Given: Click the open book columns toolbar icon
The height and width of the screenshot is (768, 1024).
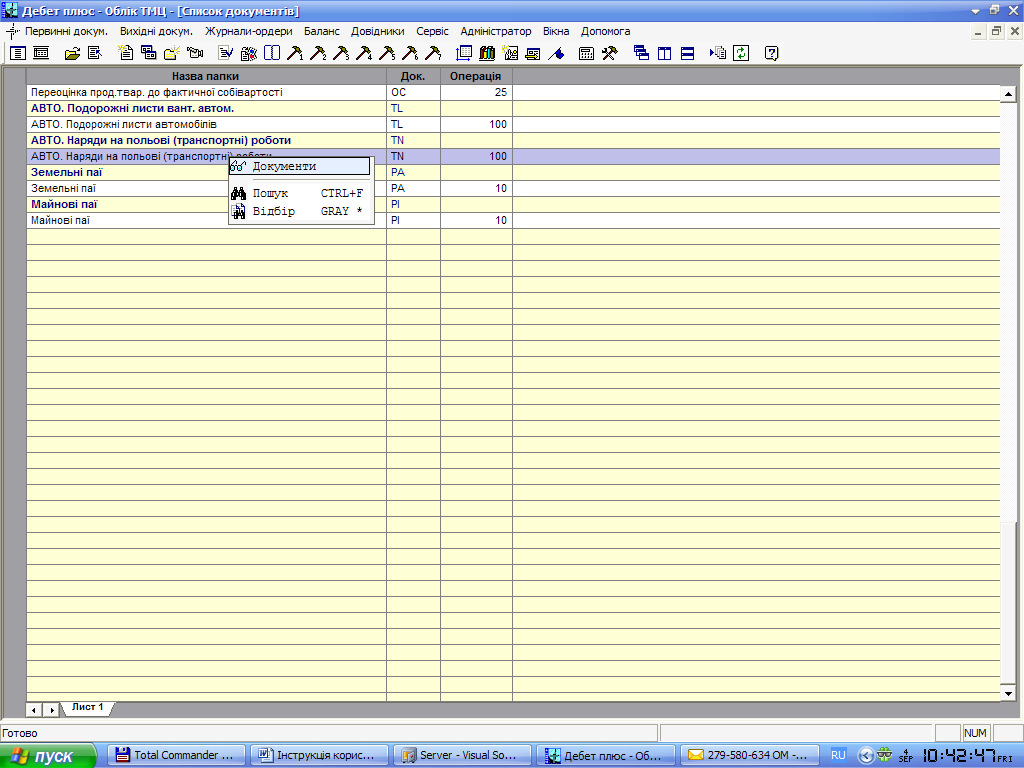Looking at the screenshot, I should pyautogui.click(x=272, y=54).
